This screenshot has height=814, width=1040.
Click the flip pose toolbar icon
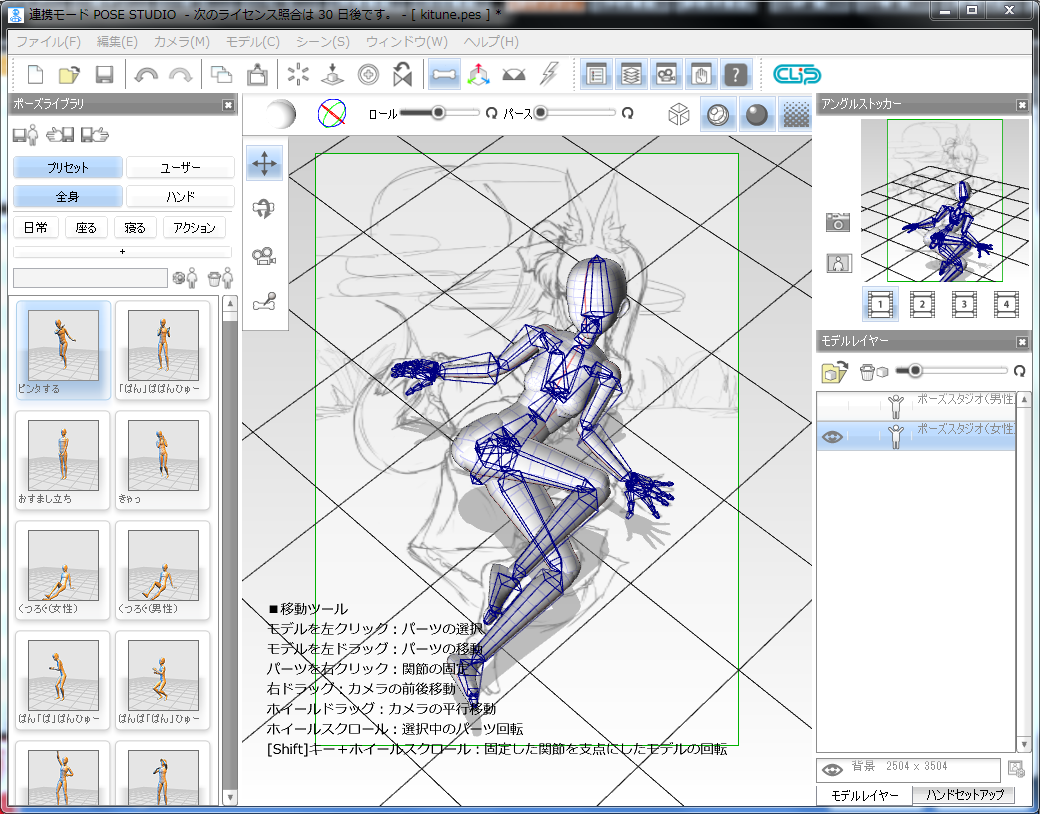point(402,74)
